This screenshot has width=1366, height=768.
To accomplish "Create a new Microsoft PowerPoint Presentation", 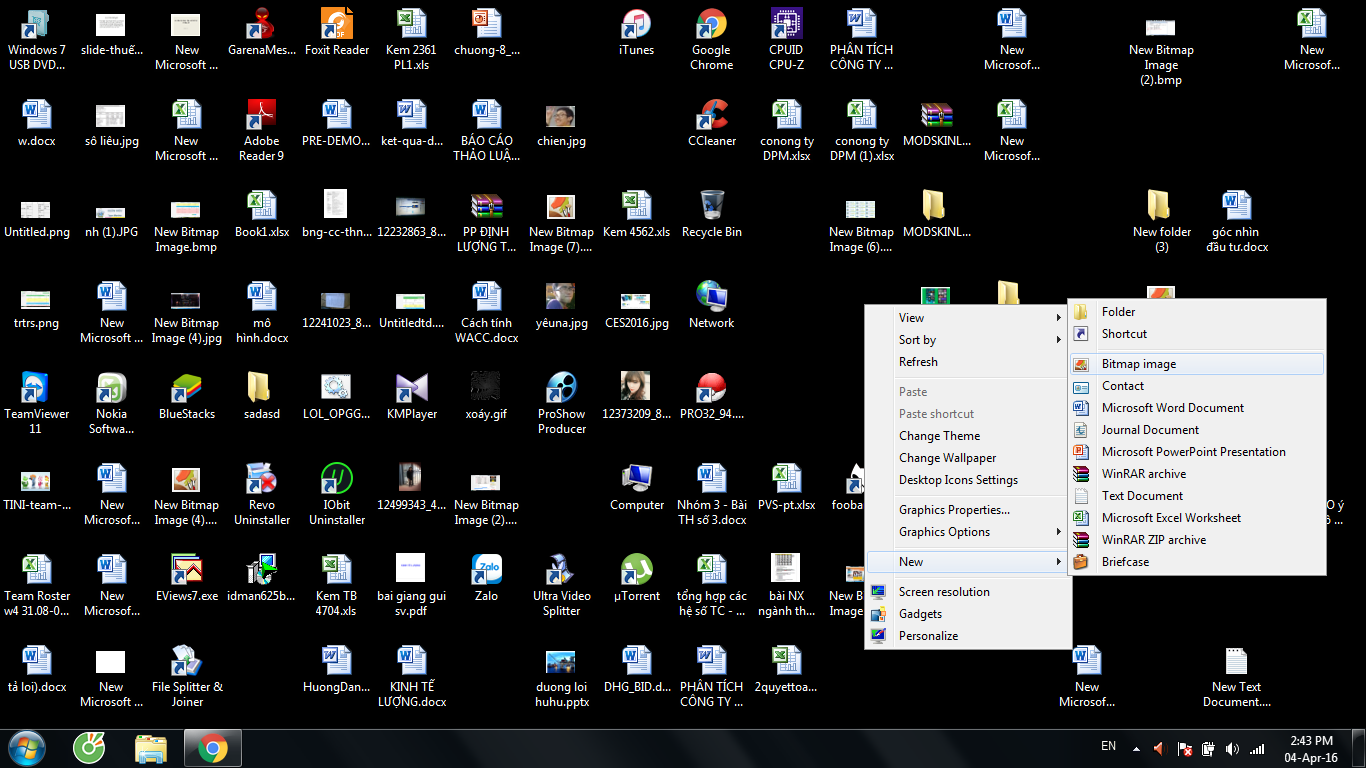I will 1197,452.
